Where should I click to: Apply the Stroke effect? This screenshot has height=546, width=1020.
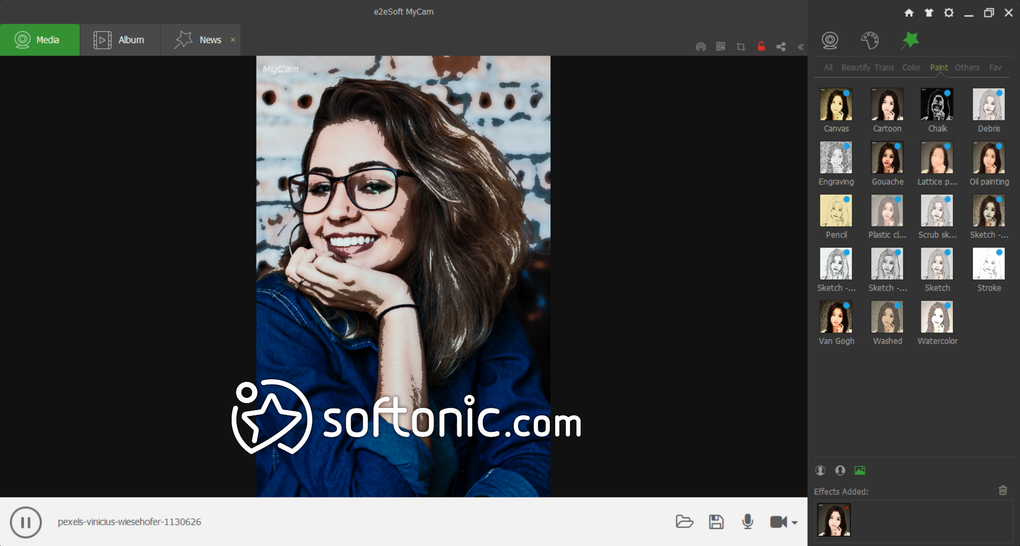[989, 264]
